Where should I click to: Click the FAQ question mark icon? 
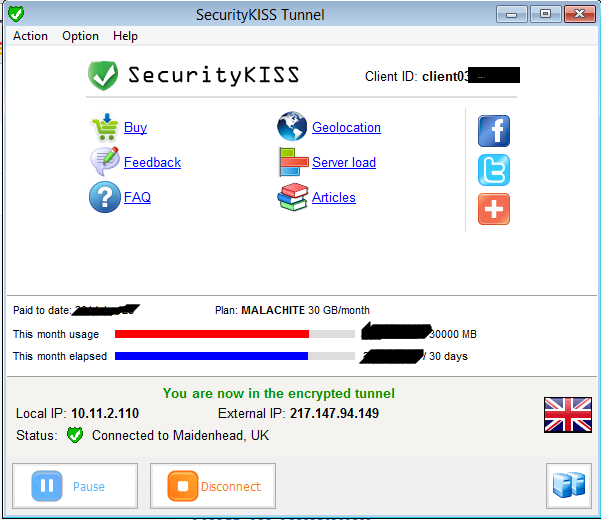click(105, 197)
